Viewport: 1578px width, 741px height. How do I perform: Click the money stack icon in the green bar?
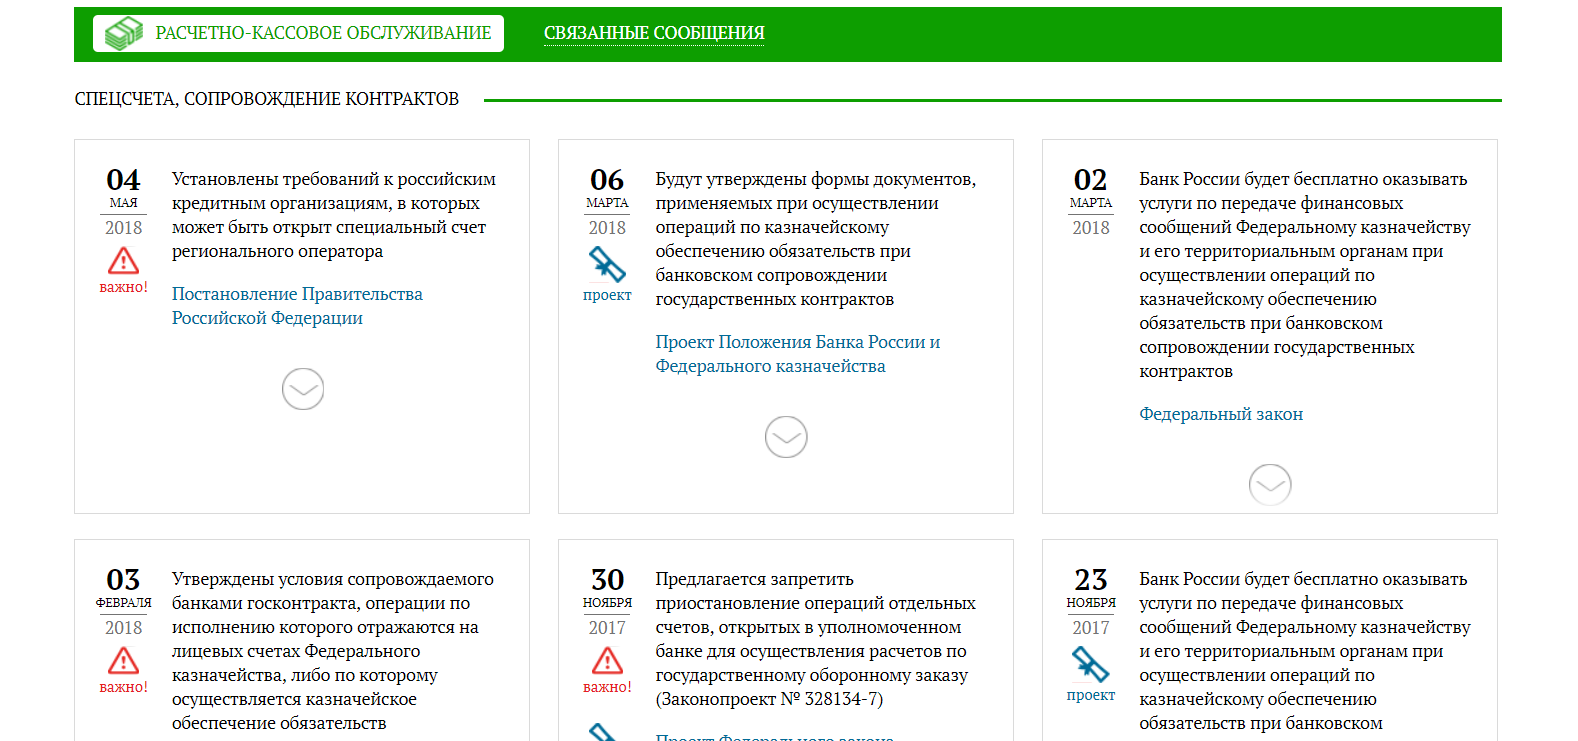125,33
